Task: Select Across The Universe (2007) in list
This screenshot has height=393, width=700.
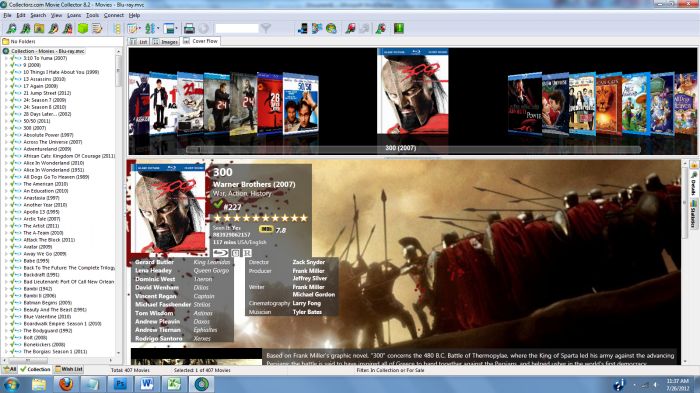Action: click(52, 142)
